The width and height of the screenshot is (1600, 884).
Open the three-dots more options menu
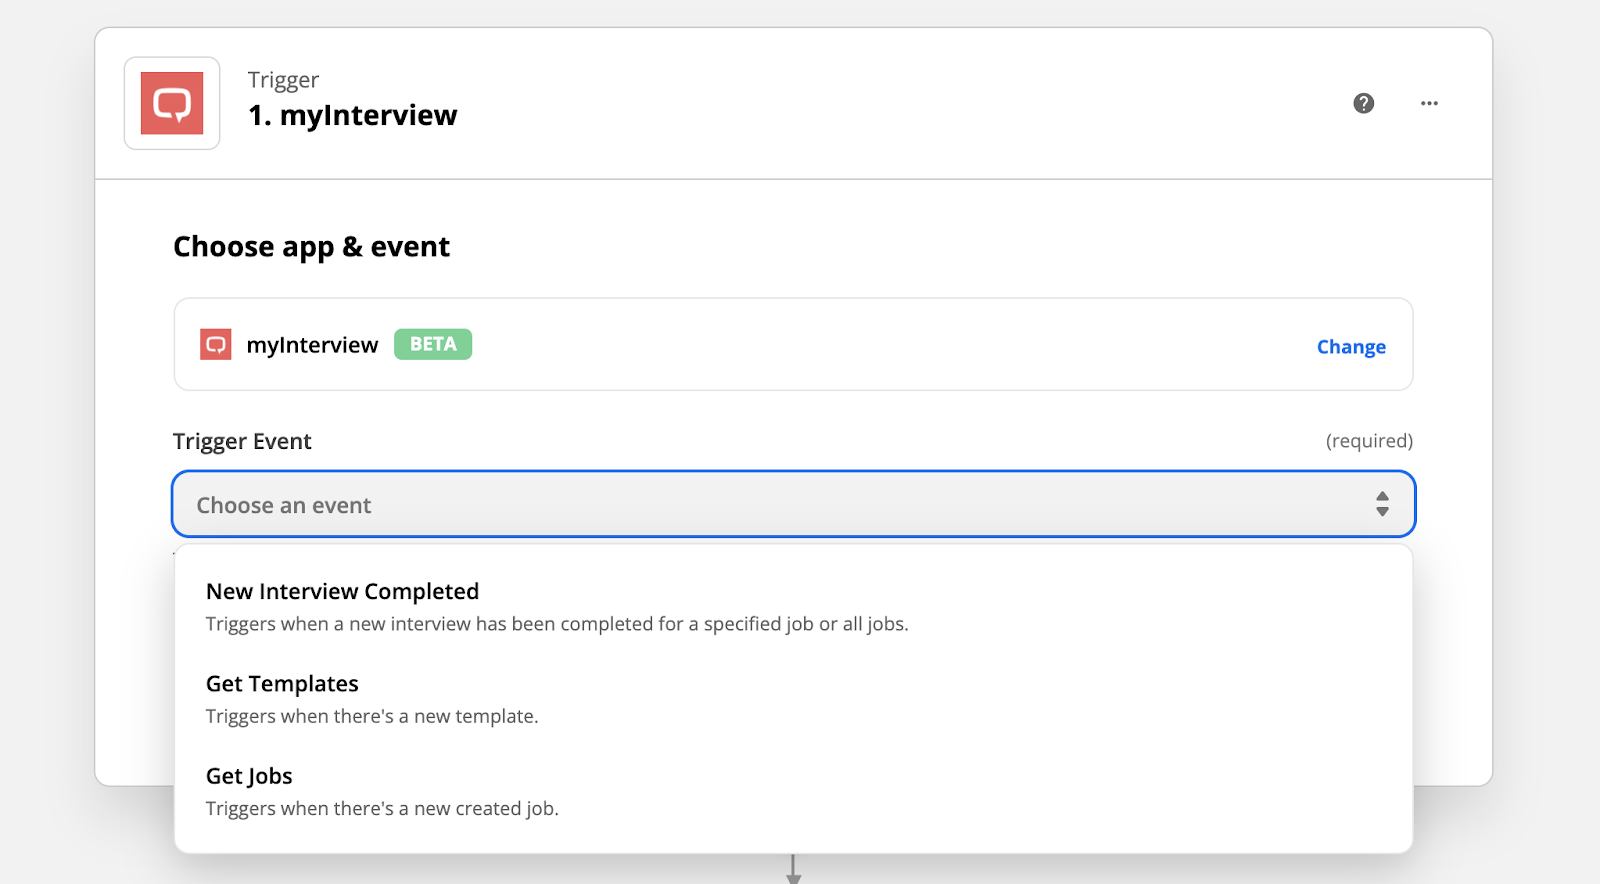click(x=1429, y=103)
